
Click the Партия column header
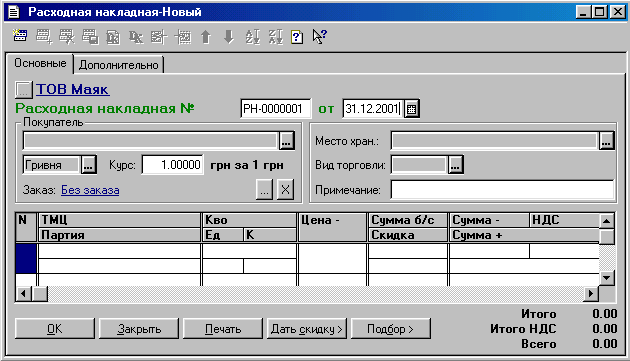119,235
